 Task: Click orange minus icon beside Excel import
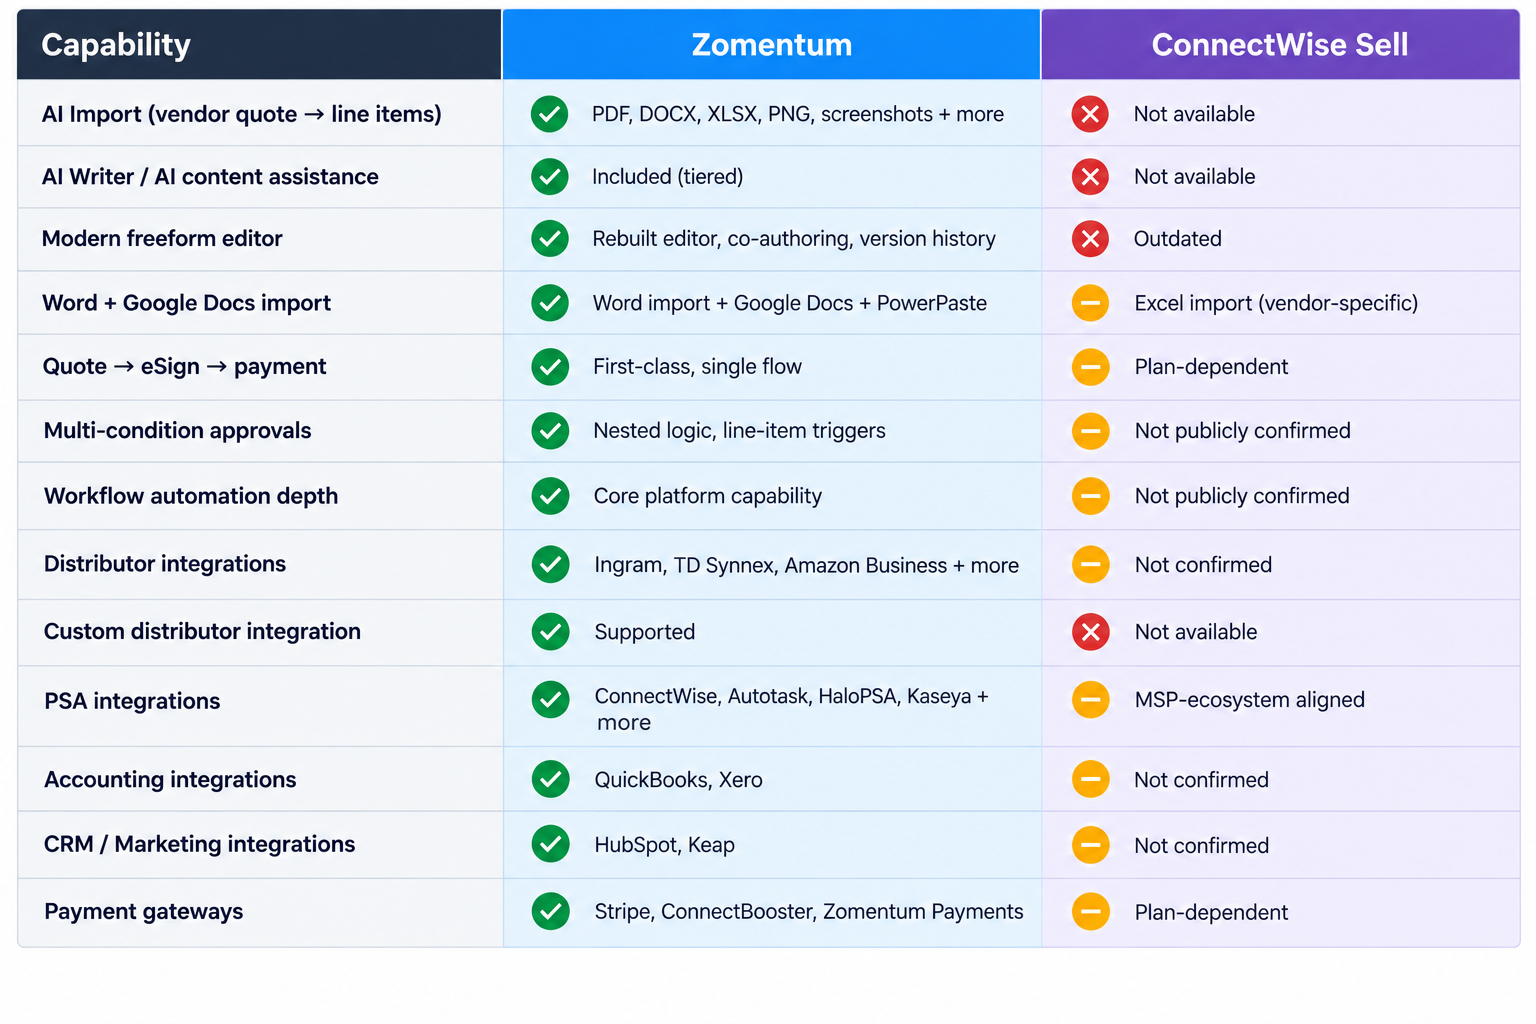click(x=1090, y=303)
